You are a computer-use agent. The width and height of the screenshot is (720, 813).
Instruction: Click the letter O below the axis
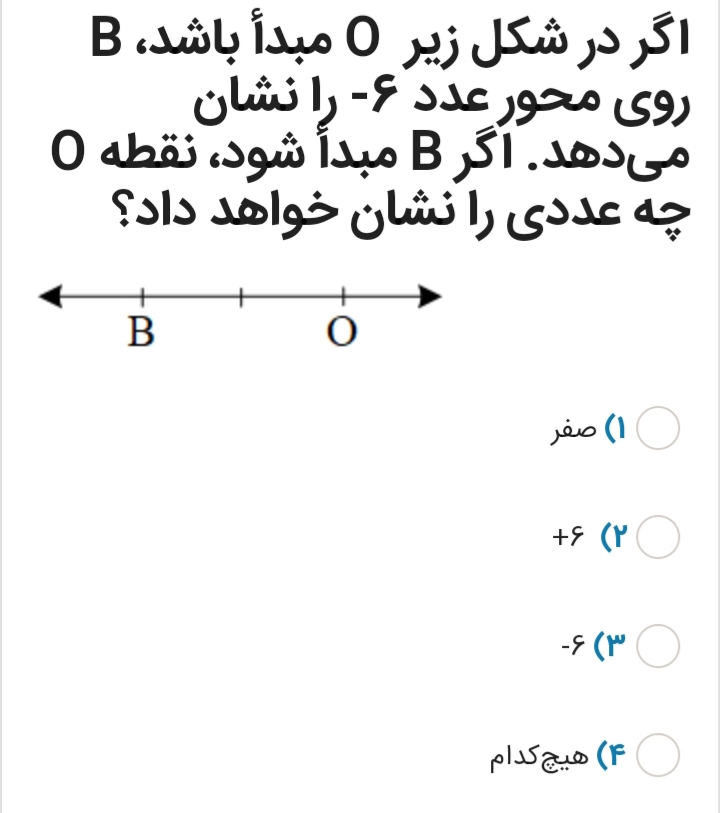click(x=340, y=330)
